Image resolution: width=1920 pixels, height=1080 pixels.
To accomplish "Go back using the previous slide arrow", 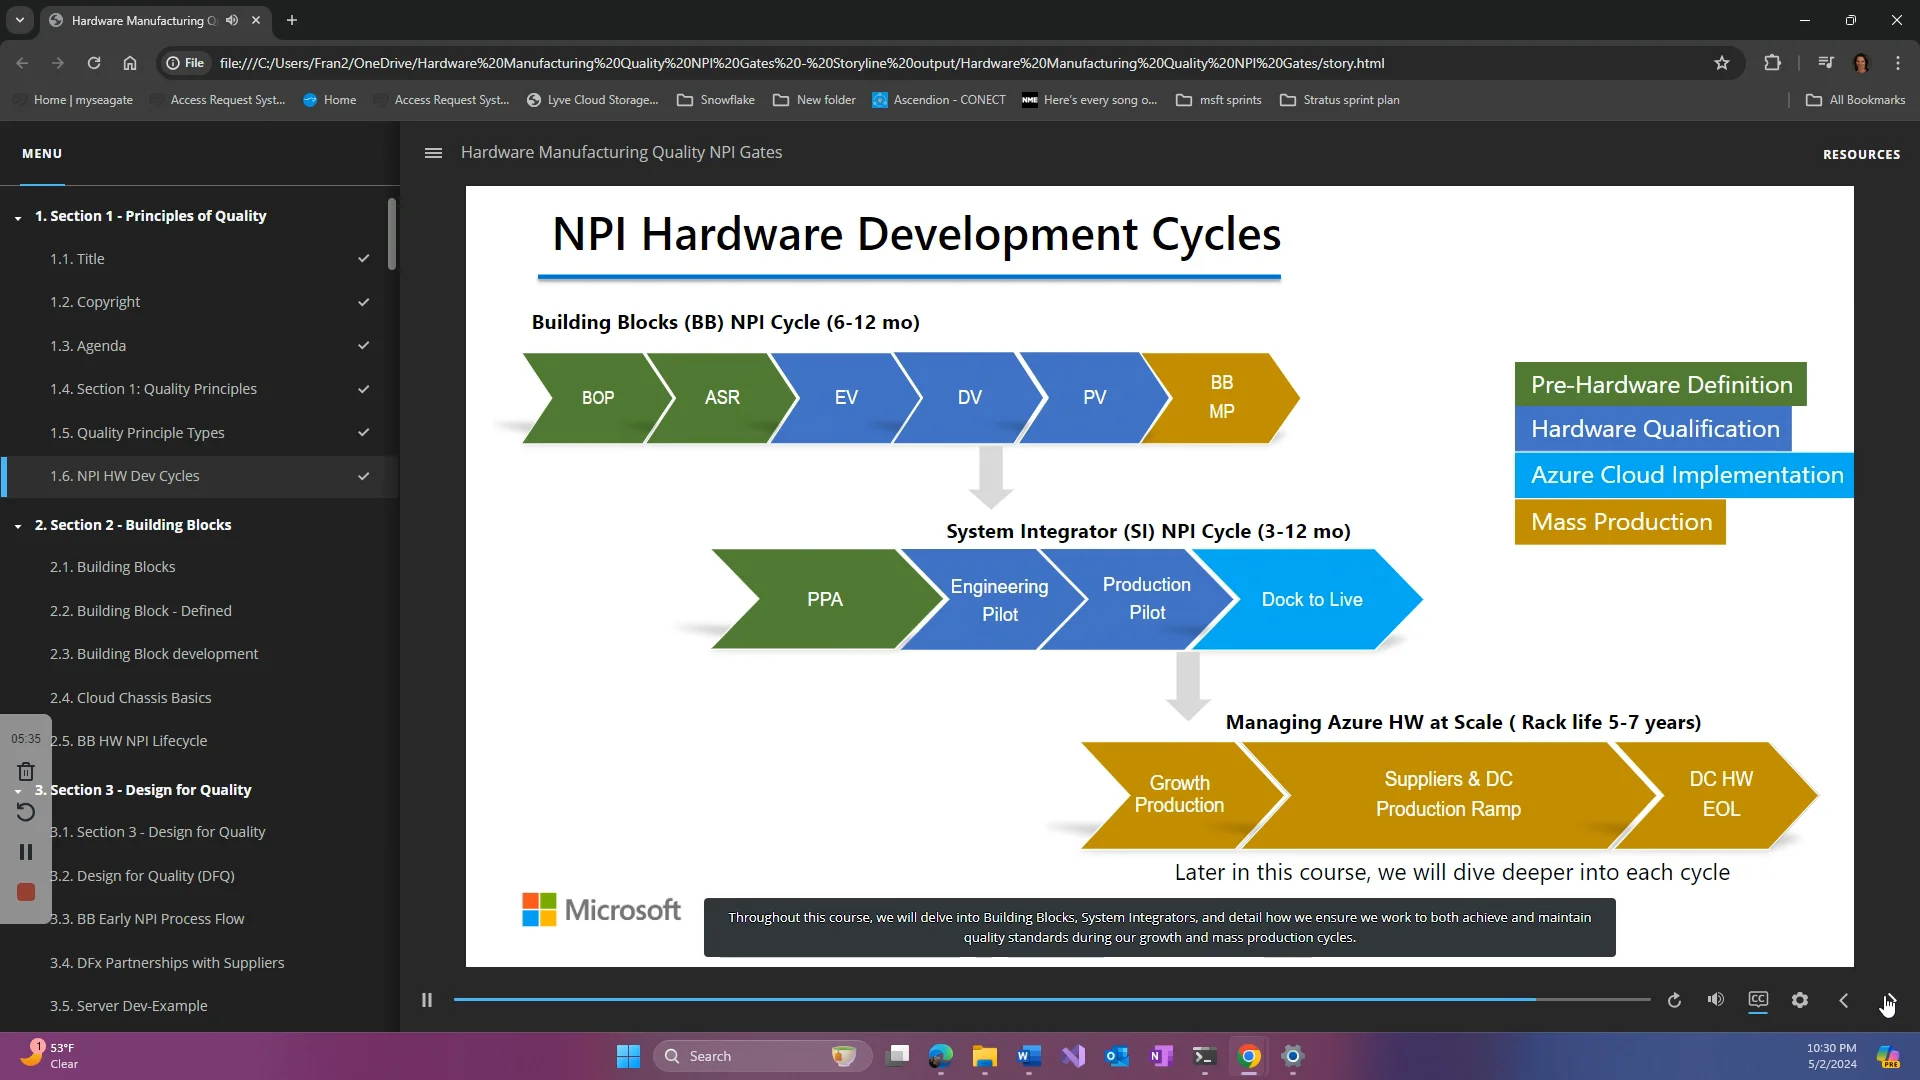I will point(1843,1000).
